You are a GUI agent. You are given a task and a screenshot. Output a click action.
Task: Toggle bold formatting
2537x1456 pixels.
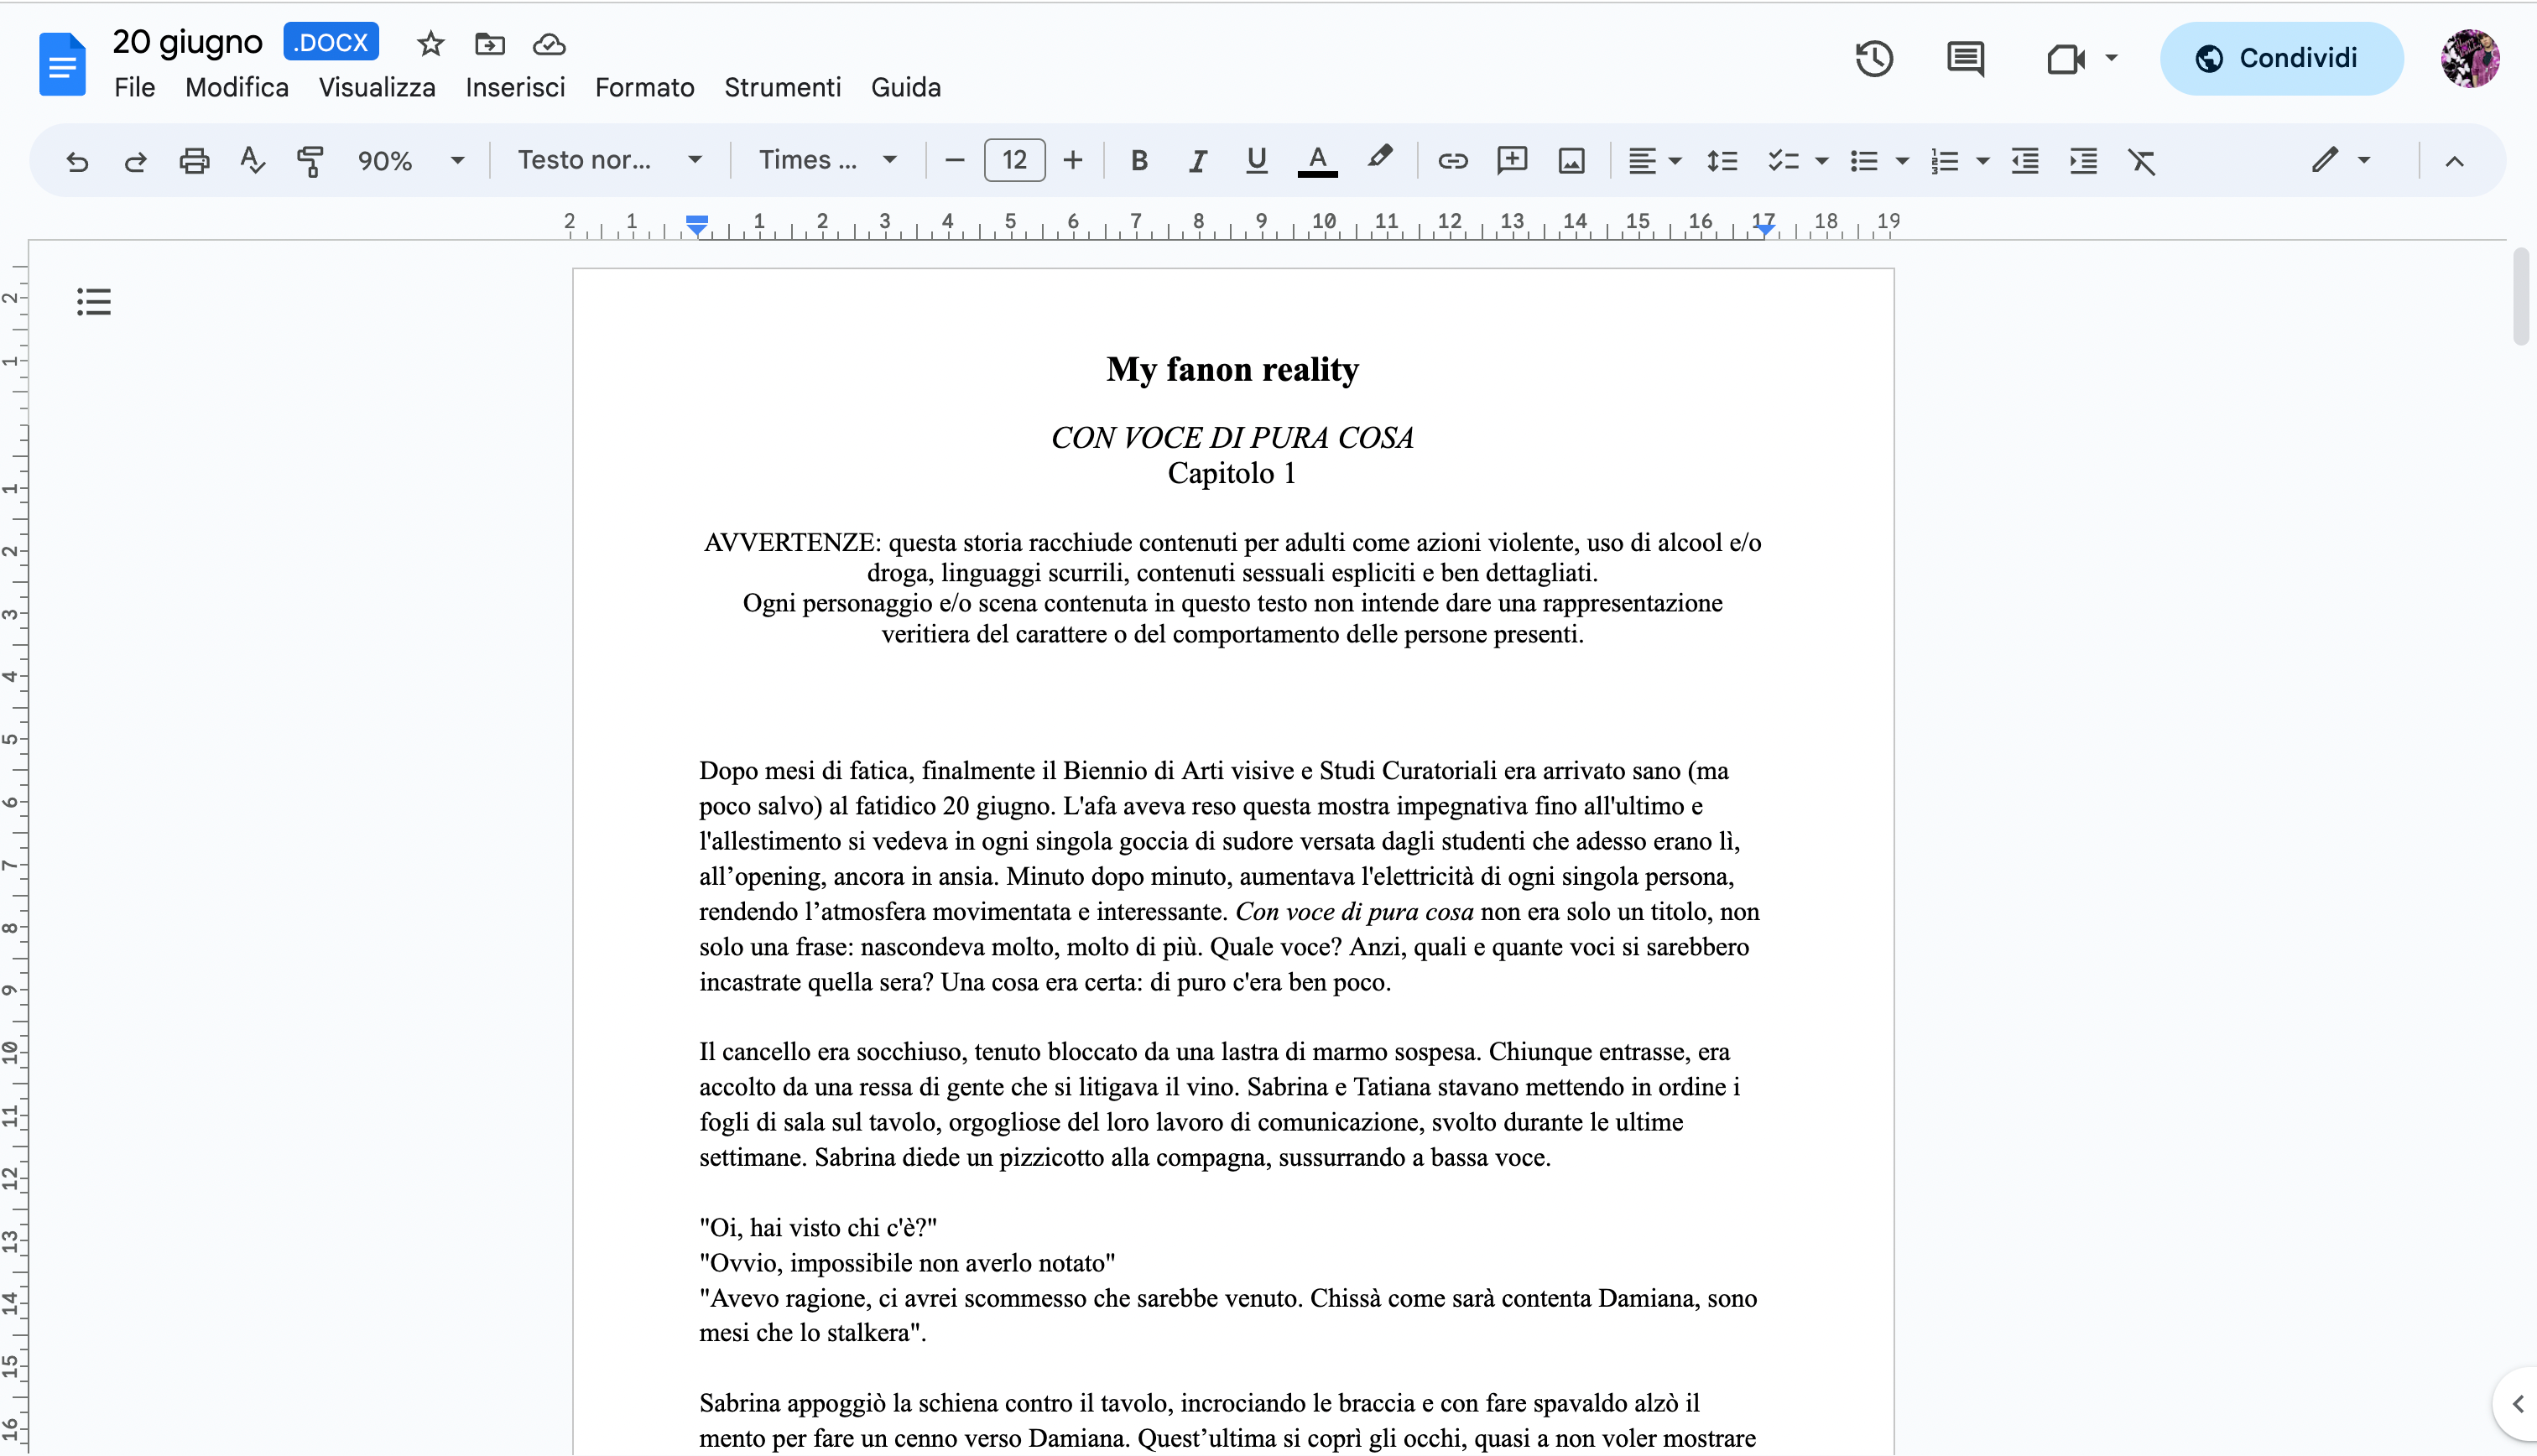point(1138,160)
